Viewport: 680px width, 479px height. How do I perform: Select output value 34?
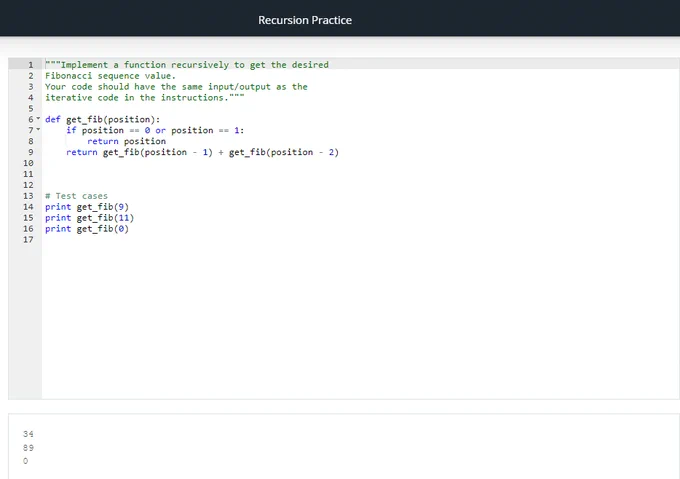28,434
